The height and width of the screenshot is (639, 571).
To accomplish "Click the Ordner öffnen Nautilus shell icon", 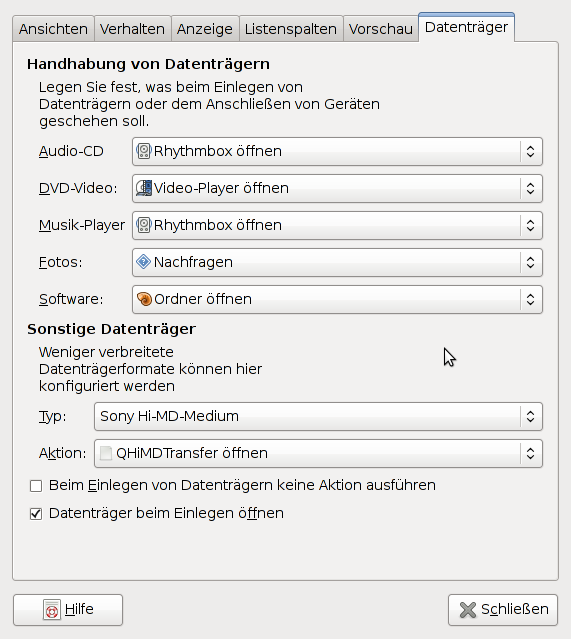I will (x=144, y=299).
